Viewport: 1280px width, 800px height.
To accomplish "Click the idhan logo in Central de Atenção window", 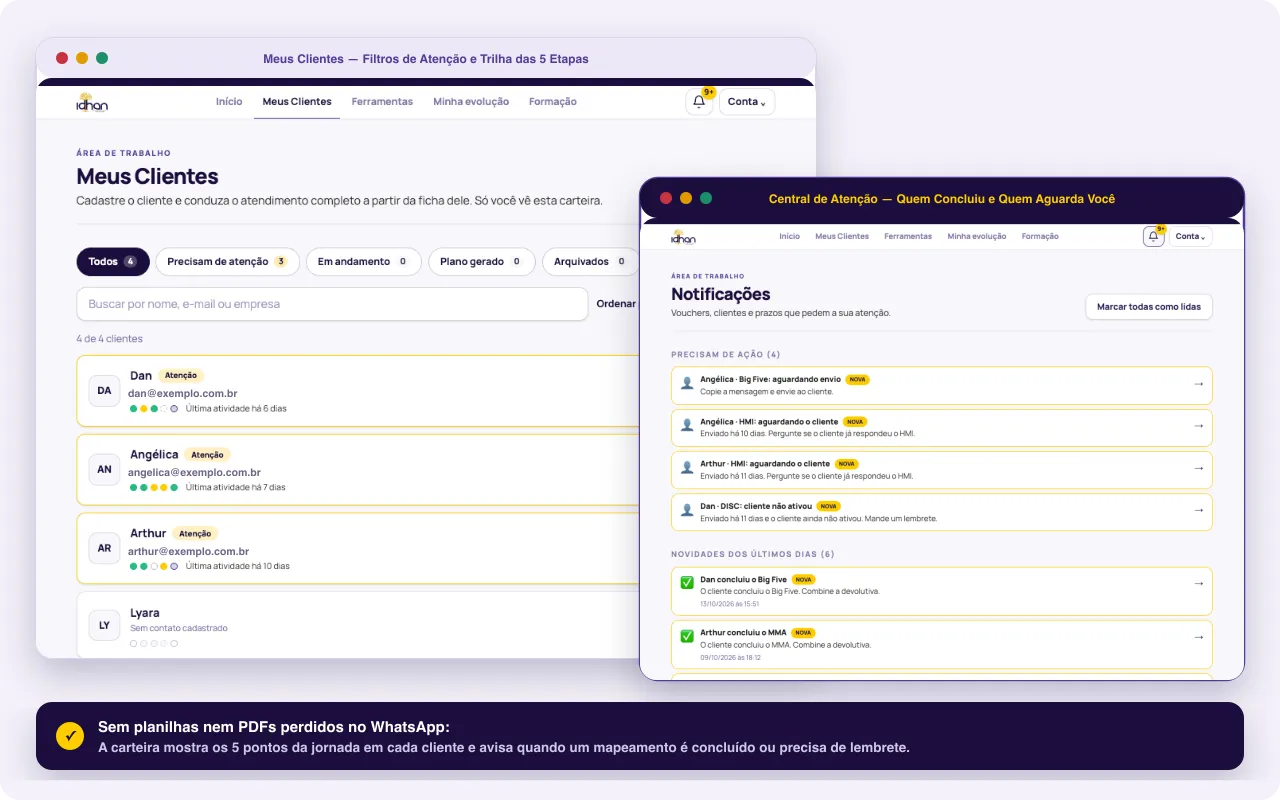I will 684,237.
